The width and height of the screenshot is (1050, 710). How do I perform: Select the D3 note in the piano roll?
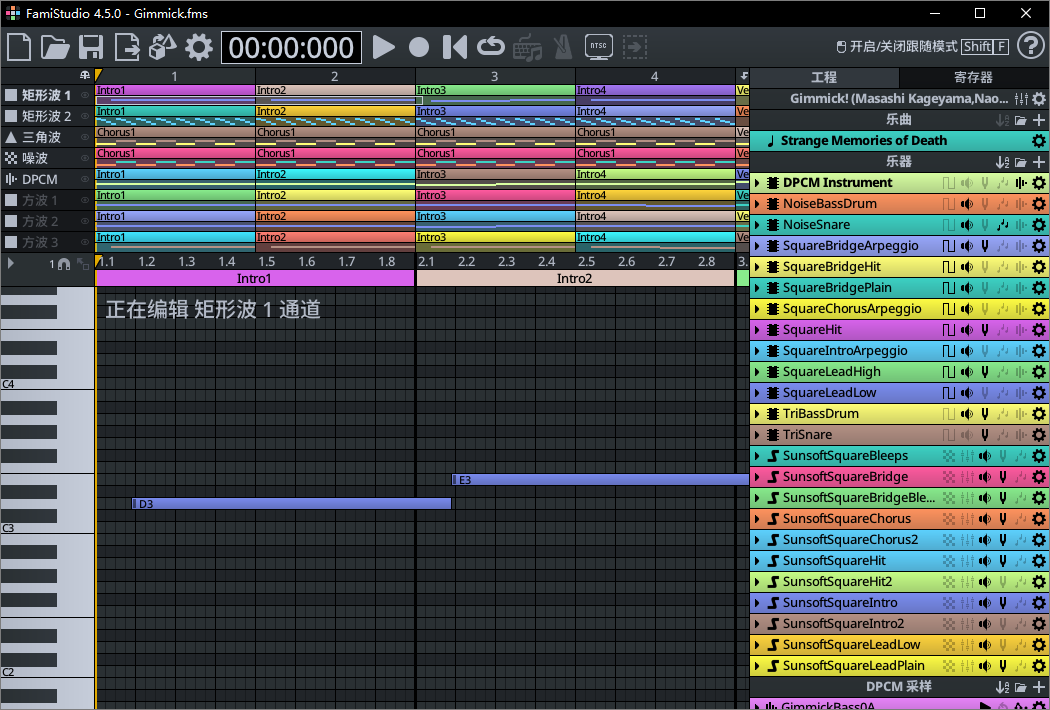pos(290,503)
